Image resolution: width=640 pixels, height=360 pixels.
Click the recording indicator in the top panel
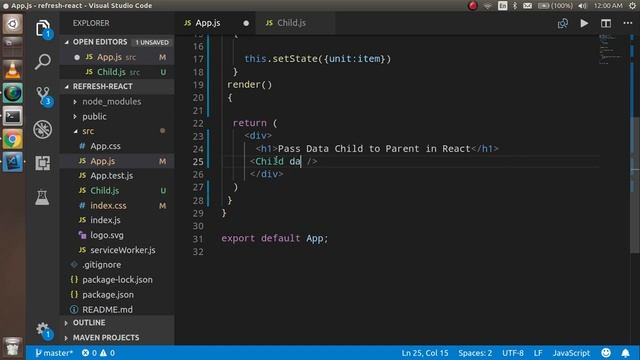click(473, 6)
